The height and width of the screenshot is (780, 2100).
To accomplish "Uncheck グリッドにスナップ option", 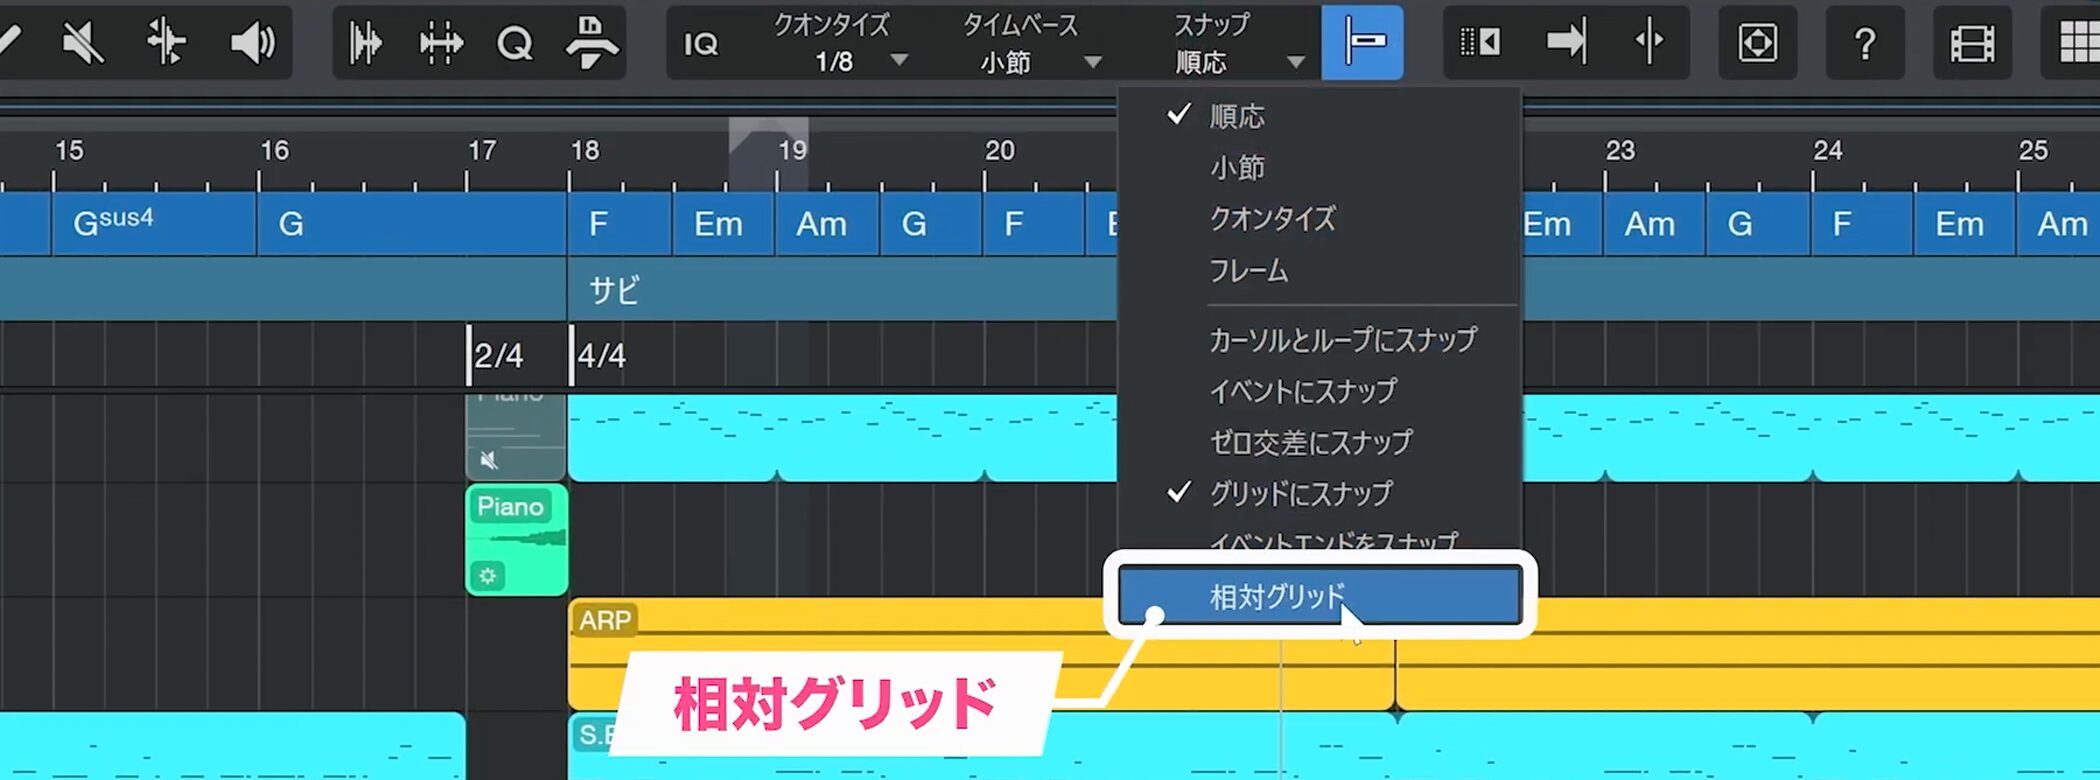I will pyautogui.click(x=1300, y=493).
